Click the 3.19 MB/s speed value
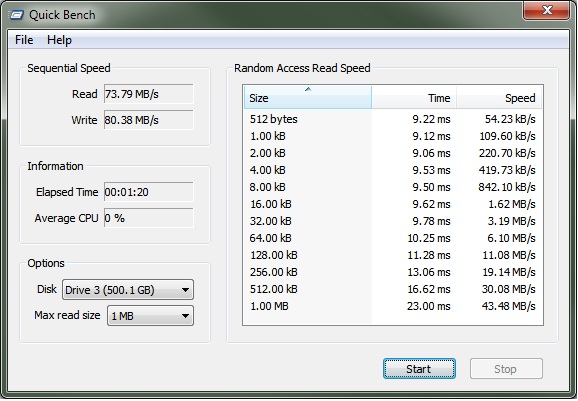Image resolution: width=578 pixels, height=401 pixels. tap(512, 221)
